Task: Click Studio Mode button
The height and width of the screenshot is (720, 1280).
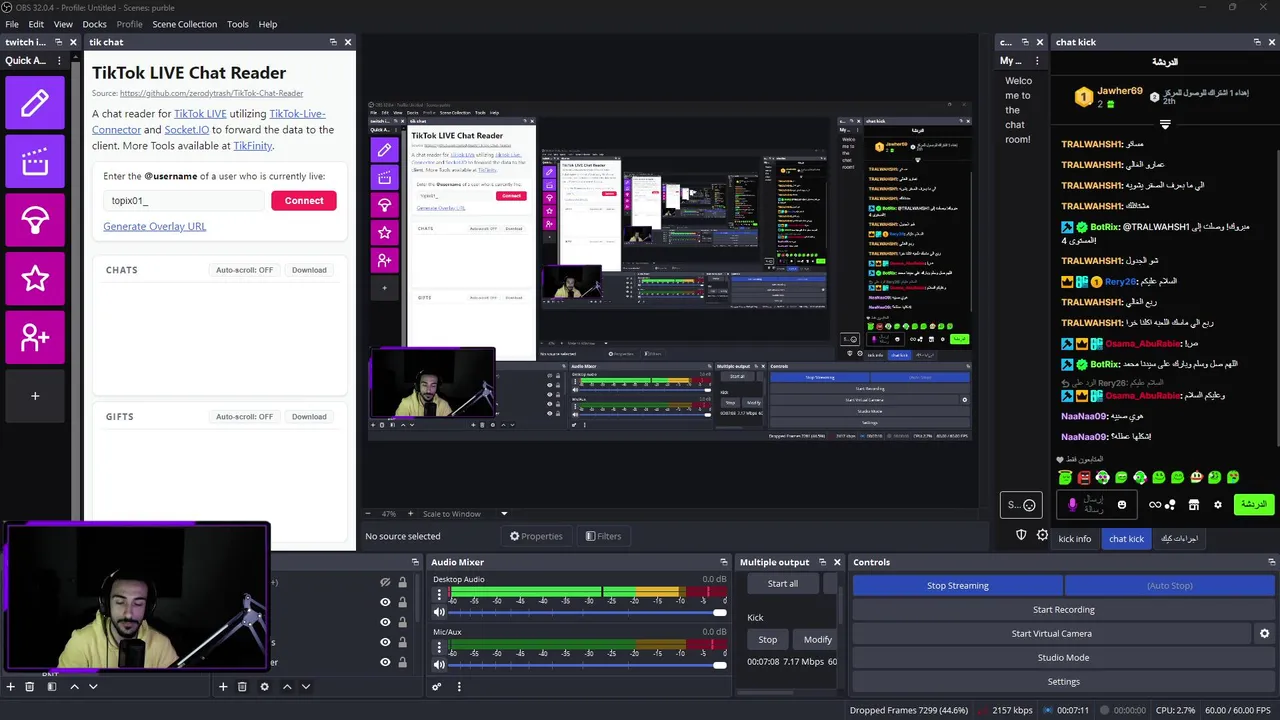Action: 1064,658
